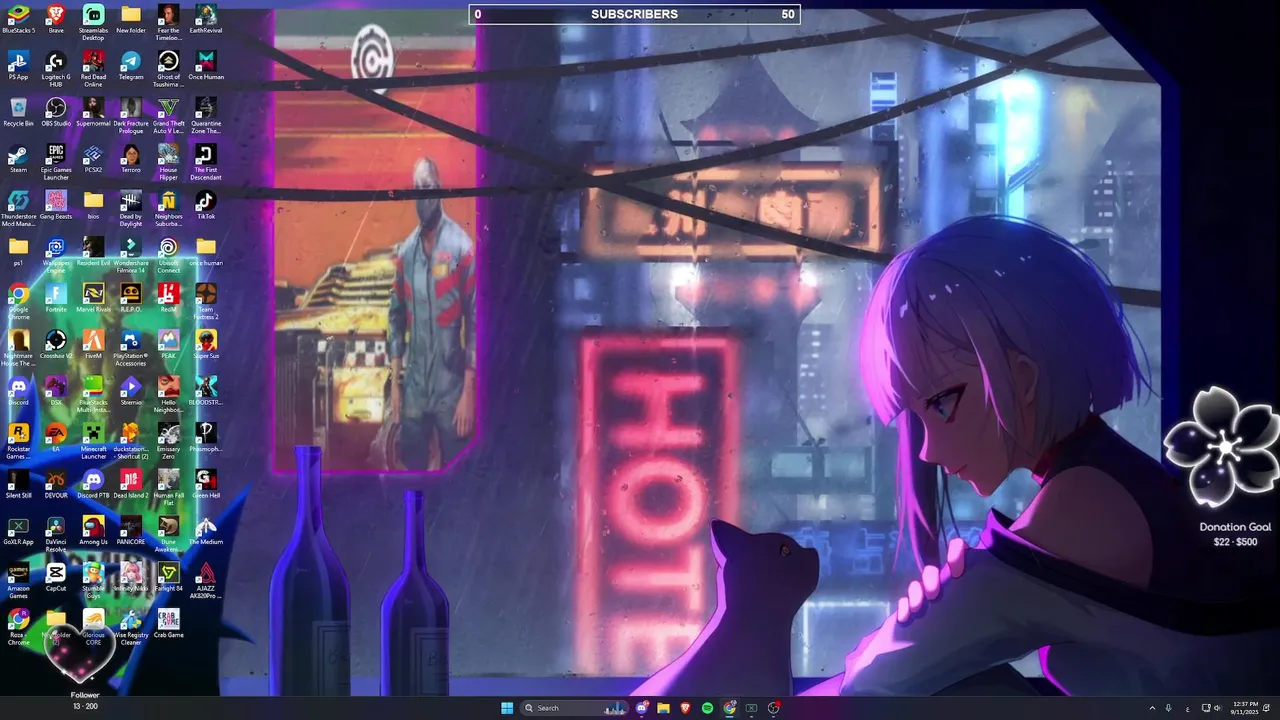
Task: Select Dead by Daylight icon
Action: click(131, 200)
